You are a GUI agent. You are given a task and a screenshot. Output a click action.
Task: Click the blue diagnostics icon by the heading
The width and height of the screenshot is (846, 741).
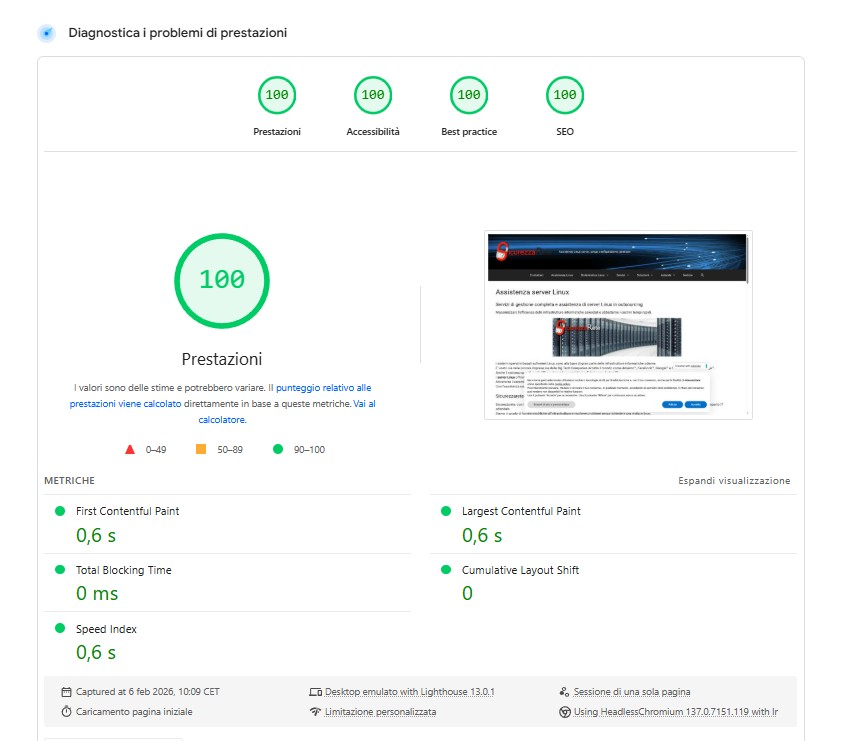[x=46, y=33]
